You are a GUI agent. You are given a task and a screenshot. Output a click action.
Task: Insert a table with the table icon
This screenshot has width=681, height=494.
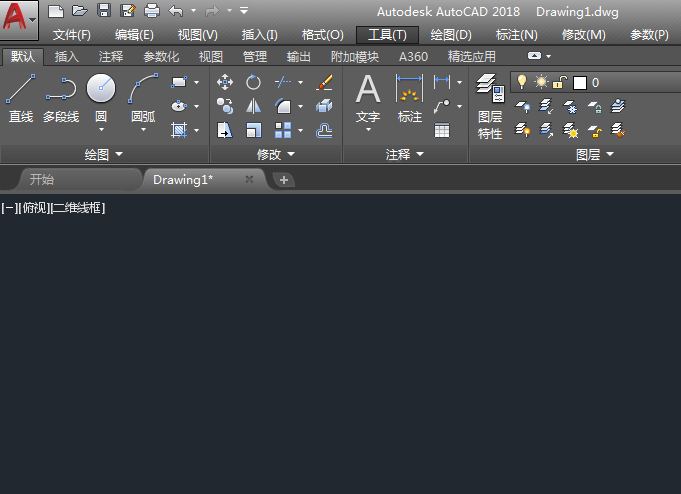pyautogui.click(x=442, y=130)
